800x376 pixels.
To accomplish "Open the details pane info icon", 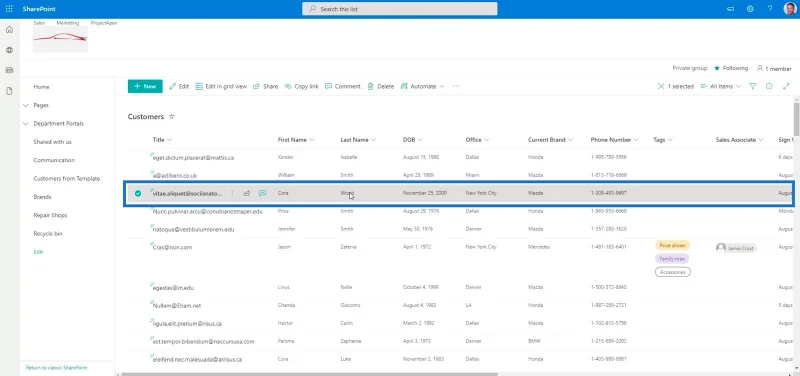I will 769,86.
